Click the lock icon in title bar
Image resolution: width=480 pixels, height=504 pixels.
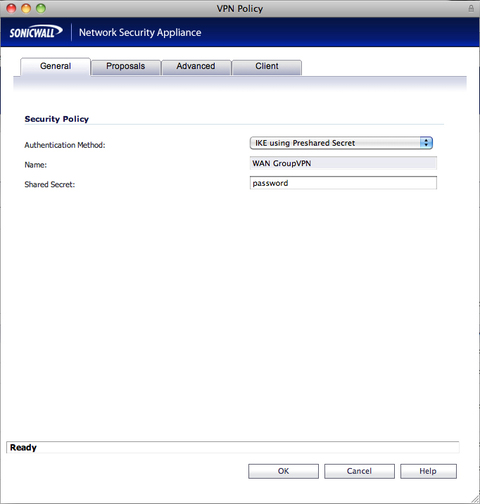click(471, 8)
